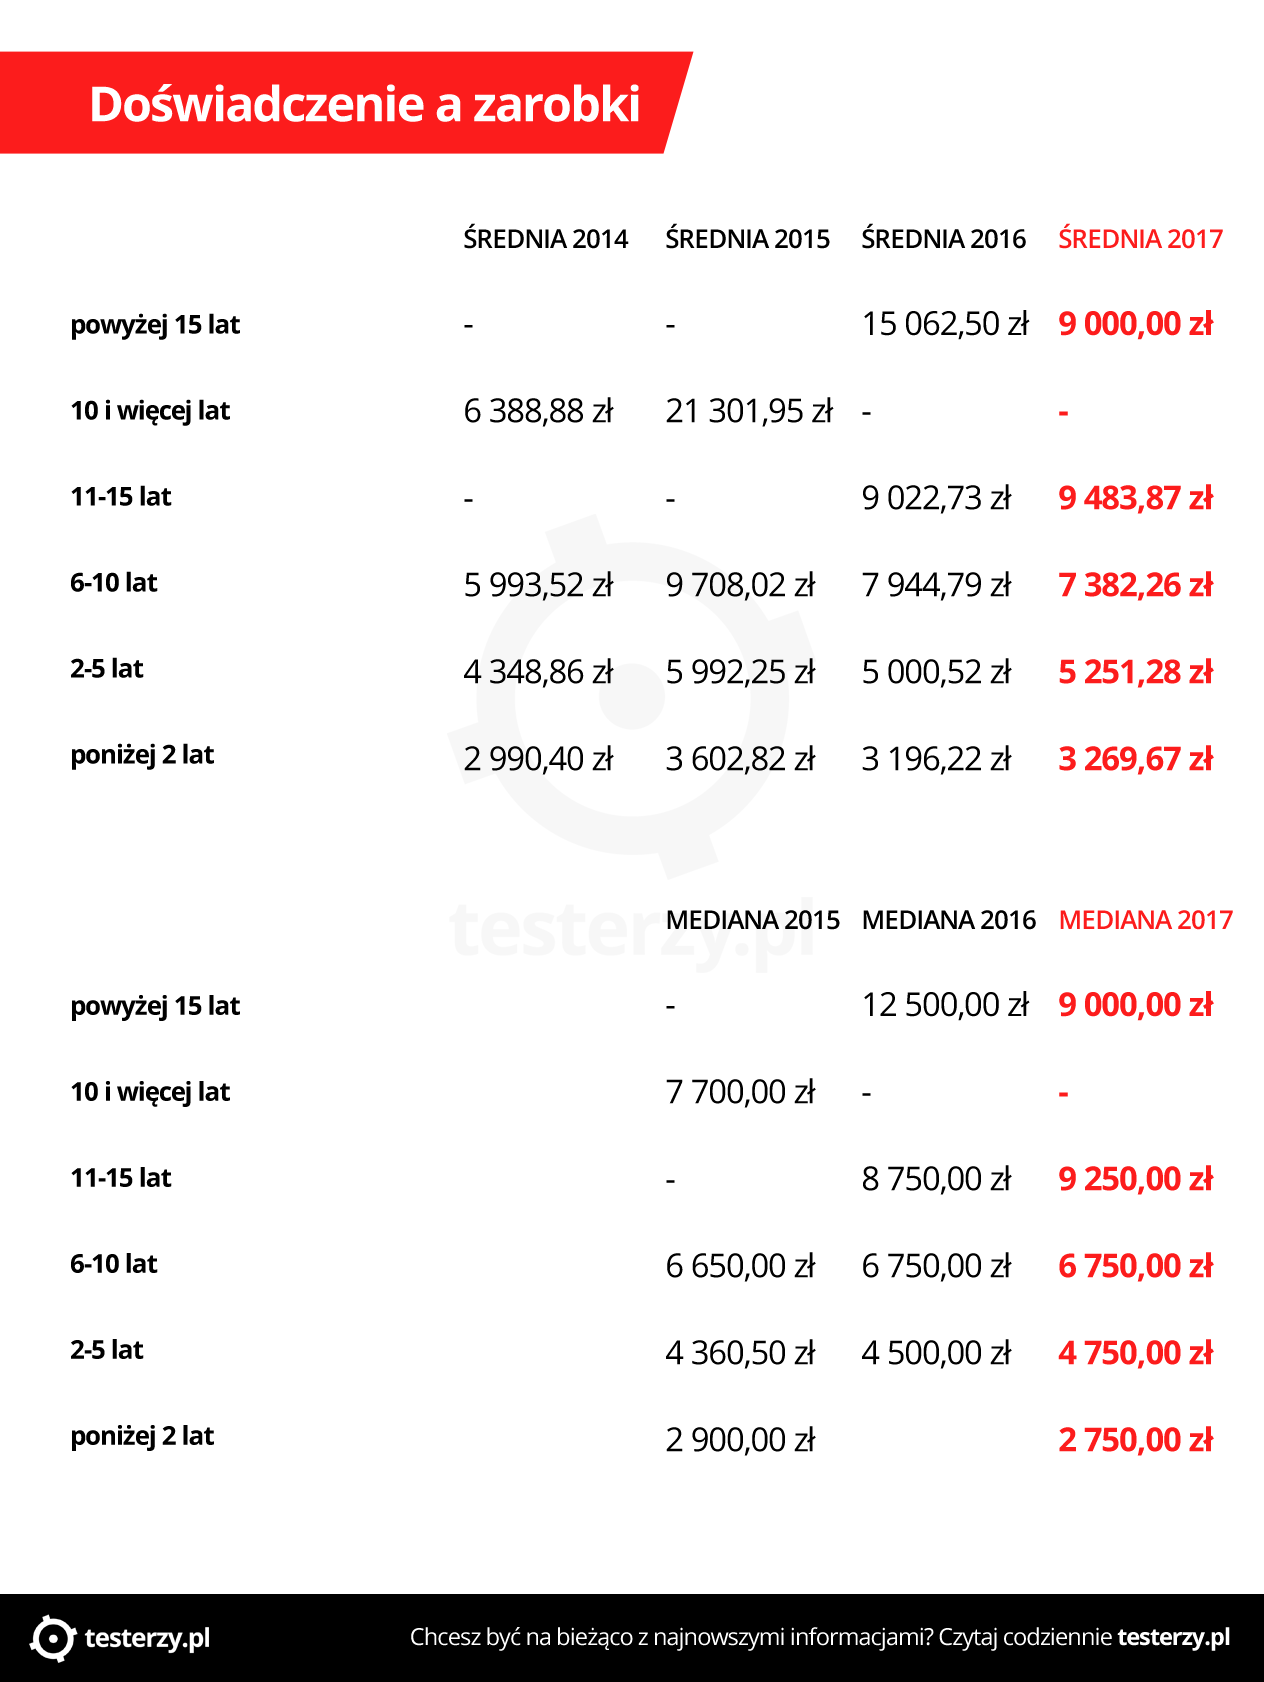Select the 2 990,40 zł average for 2014

pyautogui.click(x=539, y=759)
